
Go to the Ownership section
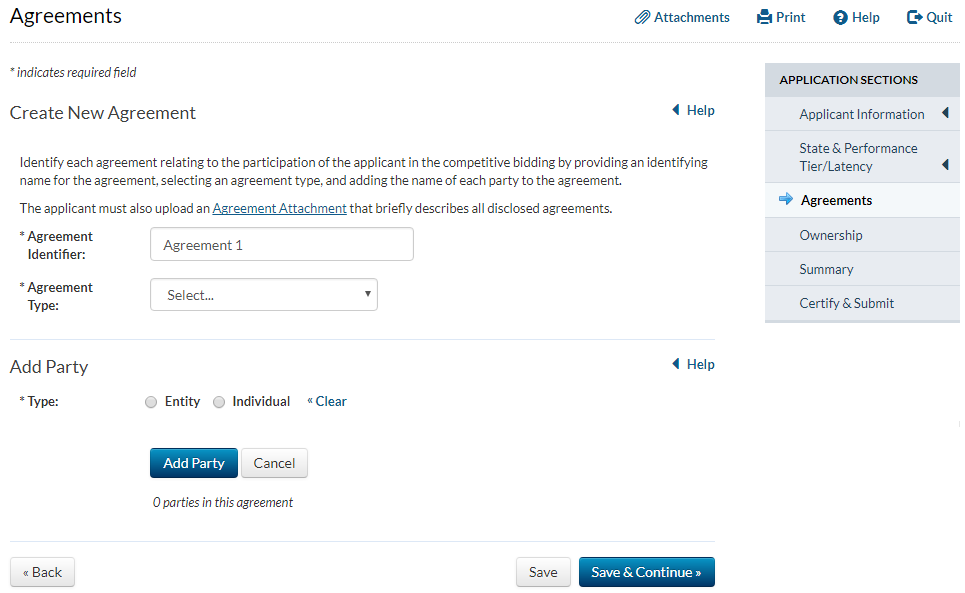tap(830, 235)
